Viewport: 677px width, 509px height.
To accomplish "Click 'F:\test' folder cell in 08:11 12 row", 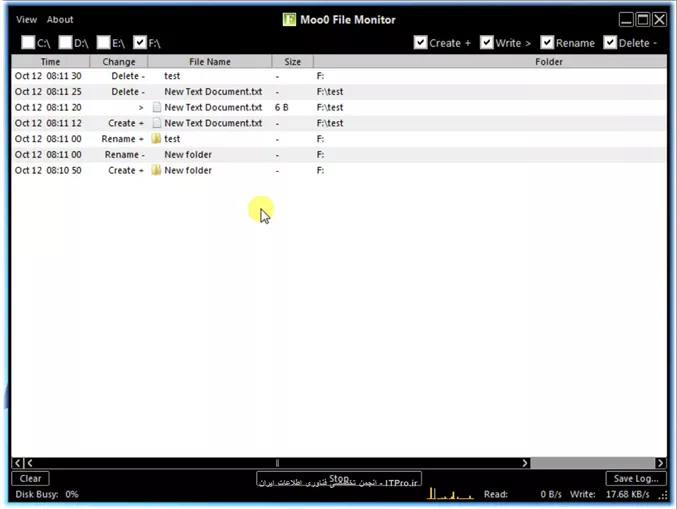I will (330, 123).
